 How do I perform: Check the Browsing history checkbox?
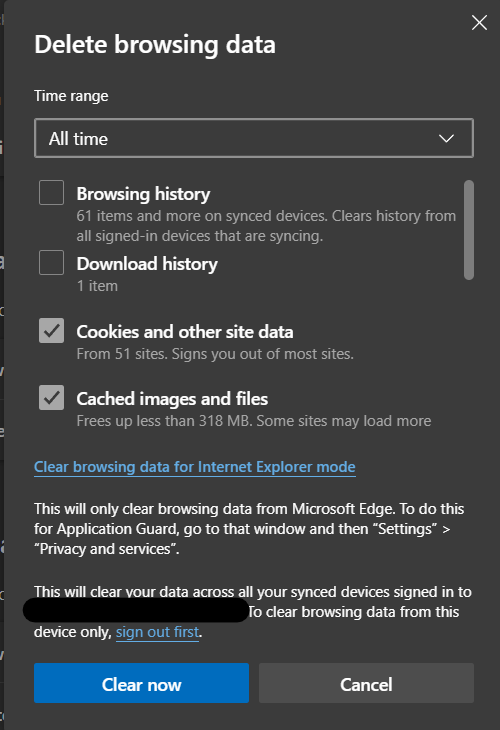click(x=52, y=193)
